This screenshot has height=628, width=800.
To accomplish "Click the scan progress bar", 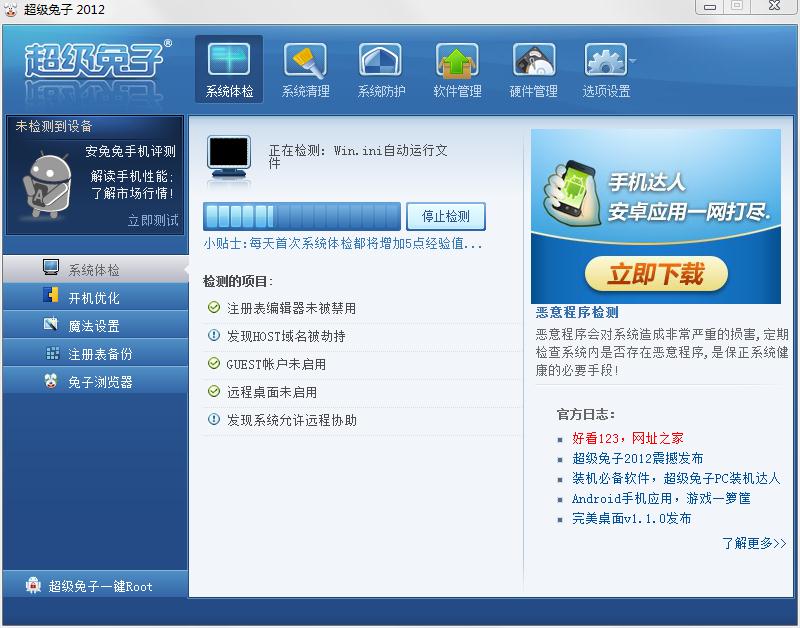I will pyautogui.click(x=302, y=216).
